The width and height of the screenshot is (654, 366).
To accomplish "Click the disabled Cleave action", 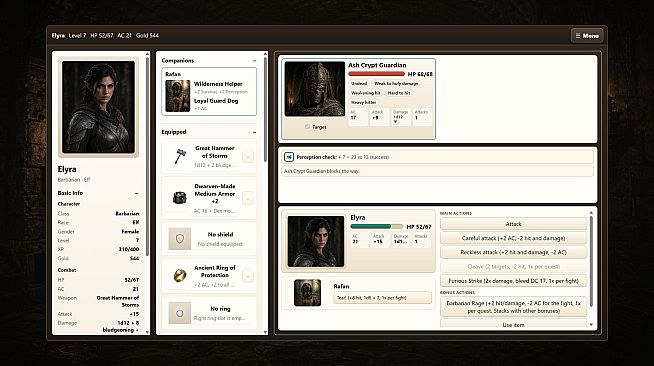I will (x=513, y=266).
